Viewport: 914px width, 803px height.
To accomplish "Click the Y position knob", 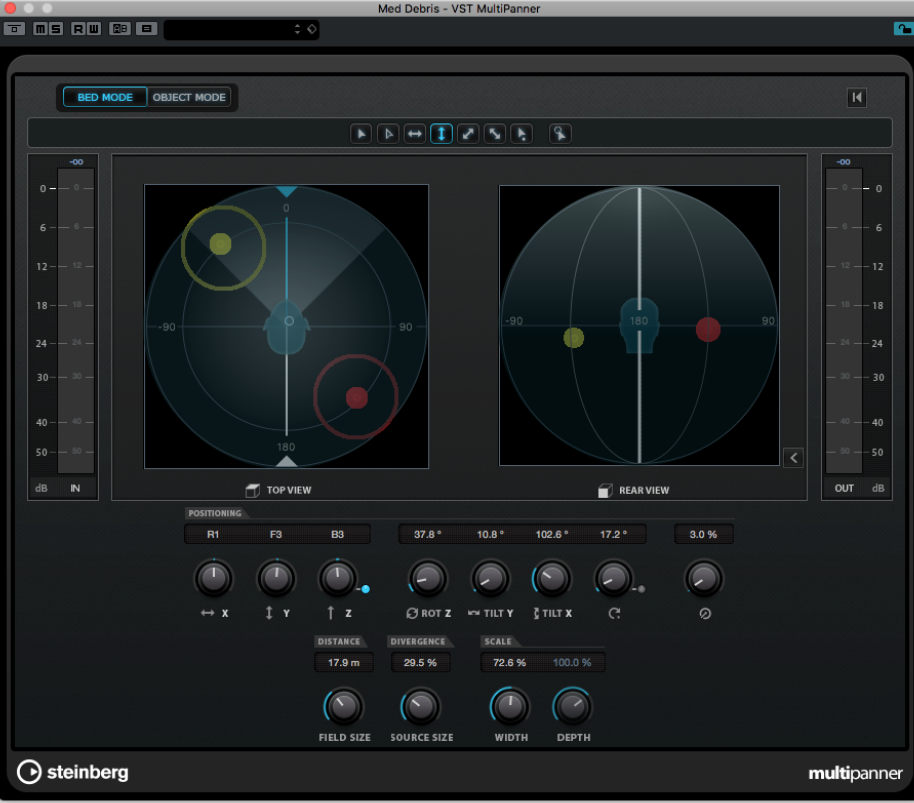I will pyautogui.click(x=276, y=578).
